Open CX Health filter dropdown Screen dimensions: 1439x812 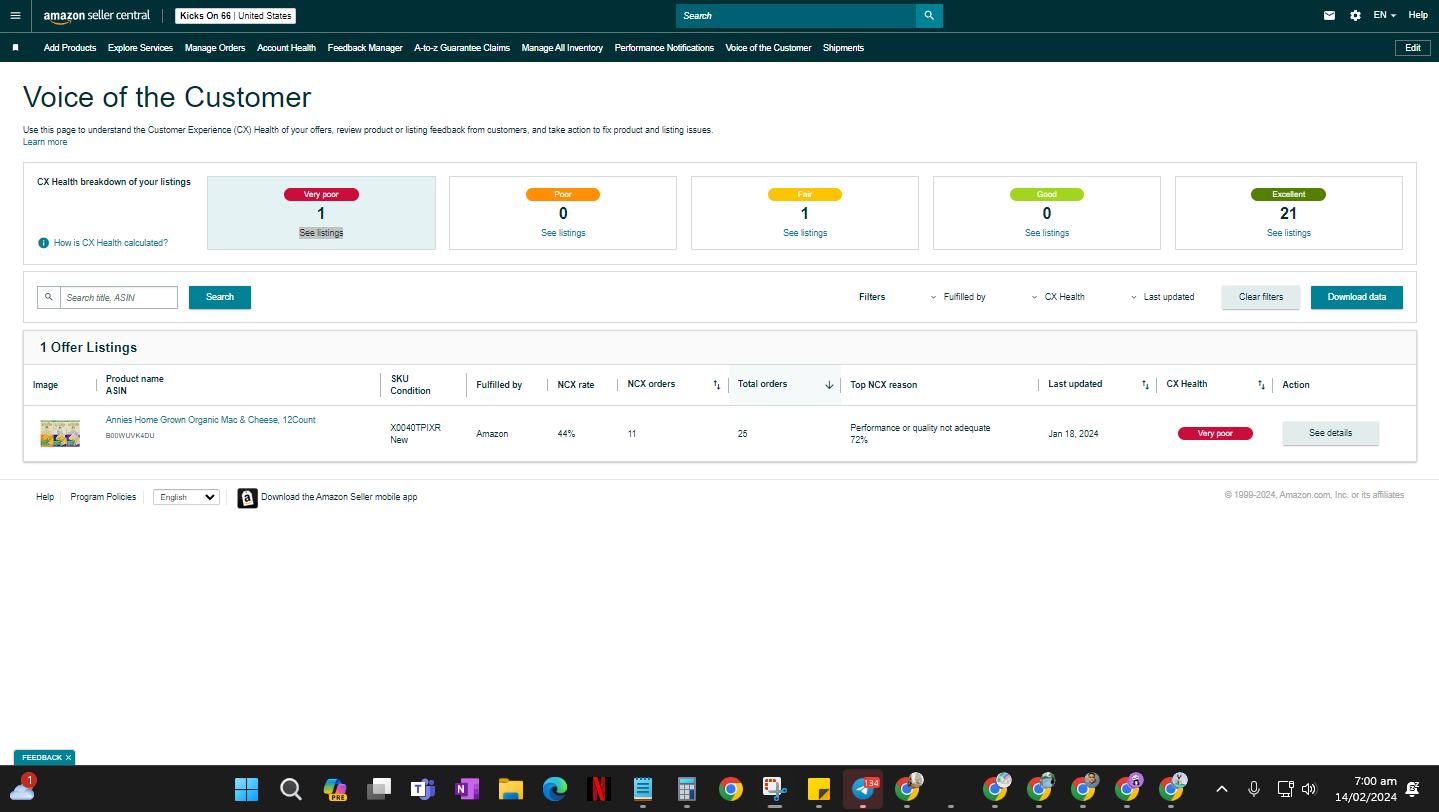(1057, 297)
